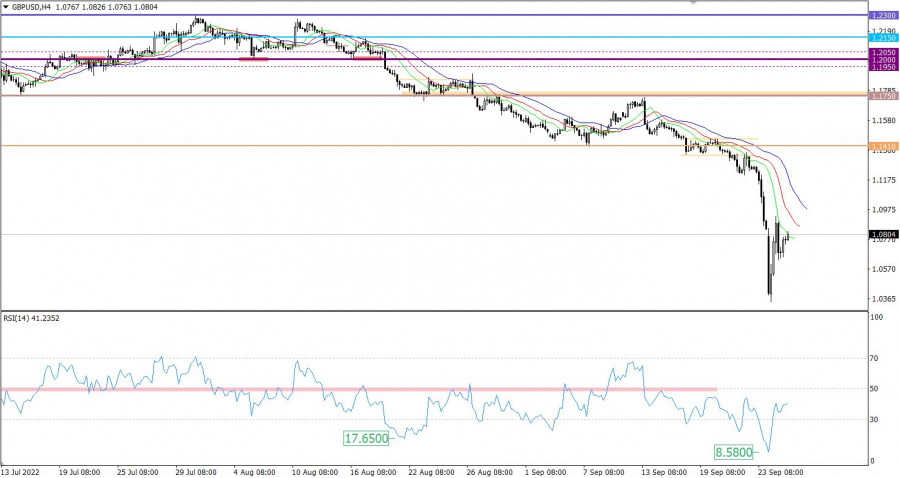Screen dimensions: 900x478
Task: Click the current price 1.0804 marker
Action: click(x=884, y=234)
